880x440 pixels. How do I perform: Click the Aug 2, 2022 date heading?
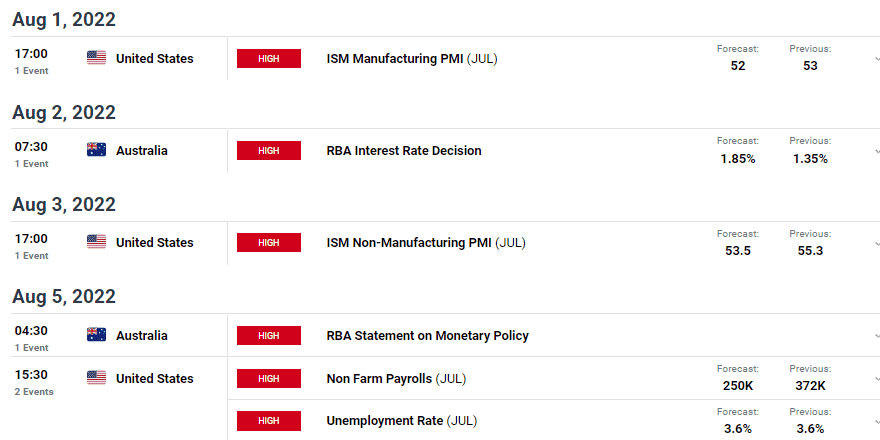[64, 112]
